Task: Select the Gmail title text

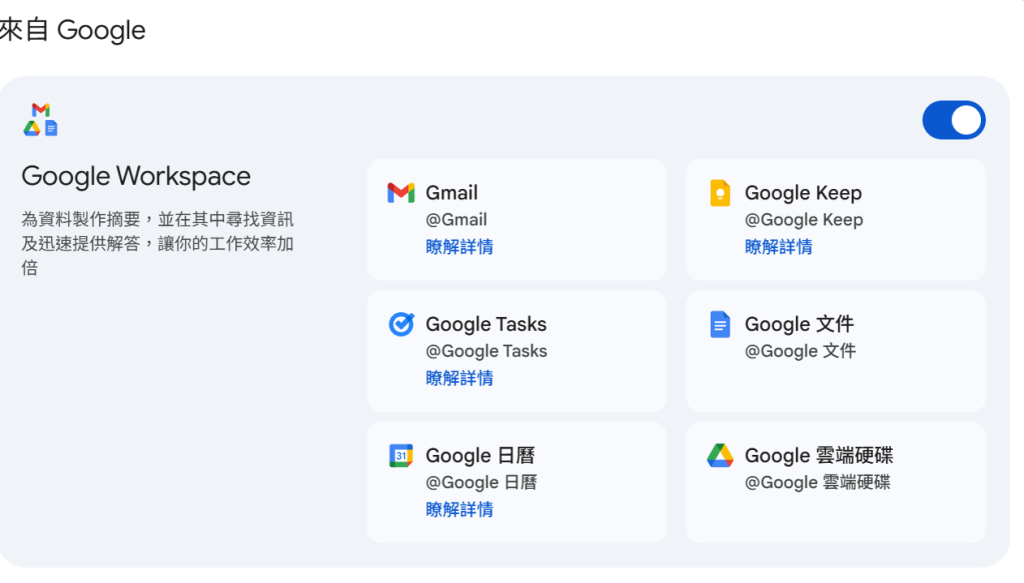Action: tap(452, 193)
